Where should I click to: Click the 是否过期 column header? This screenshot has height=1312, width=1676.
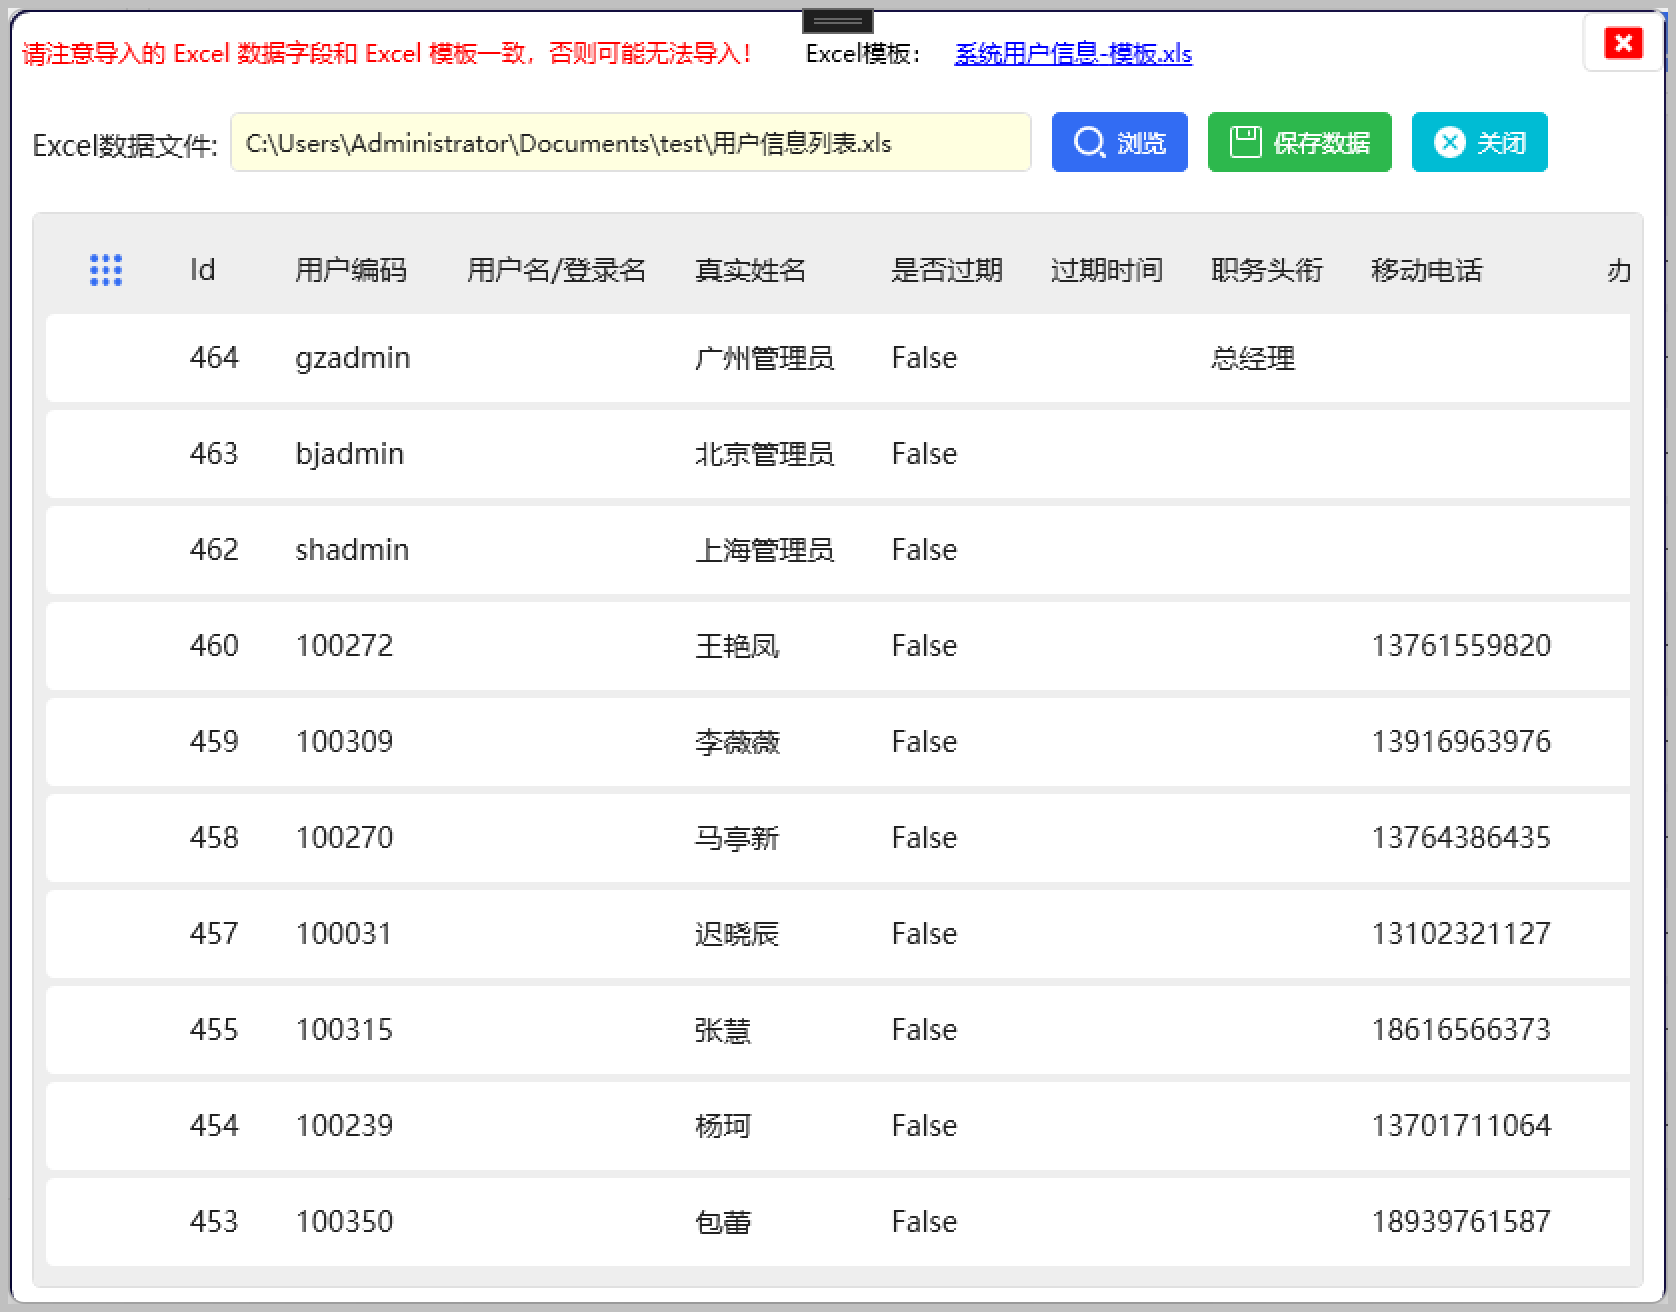[946, 270]
